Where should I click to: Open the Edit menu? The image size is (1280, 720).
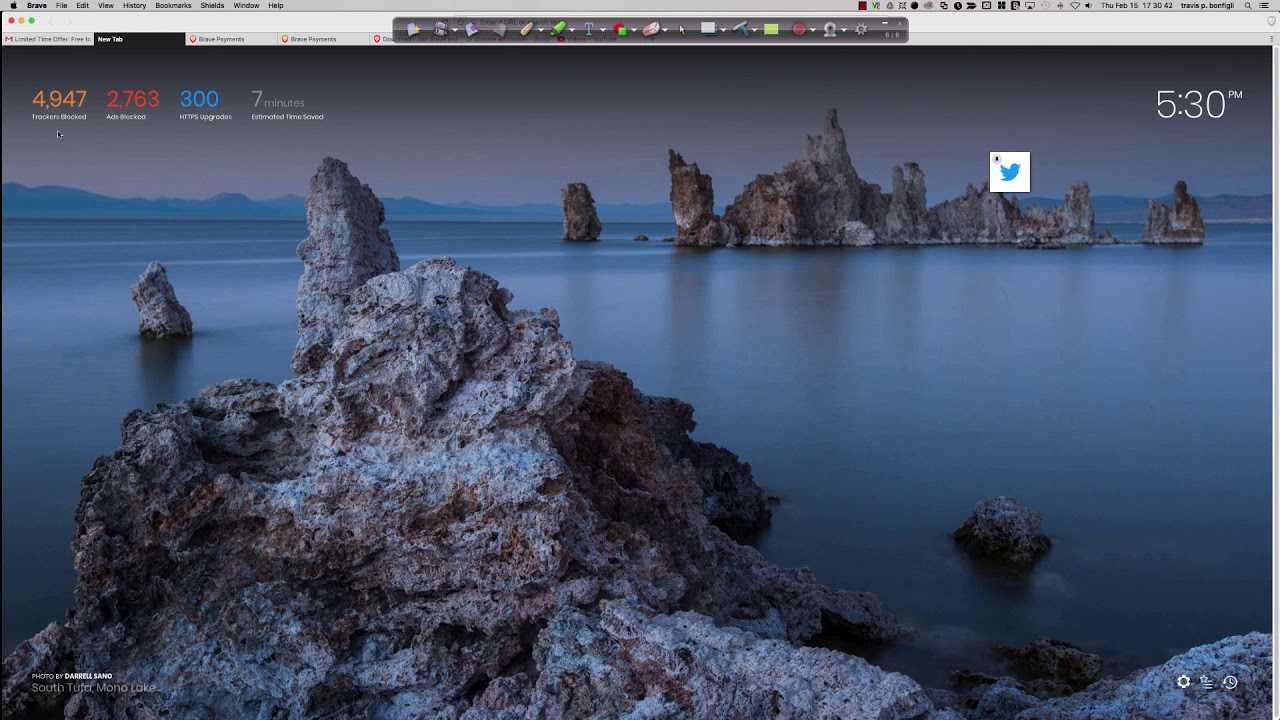[x=82, y=5]
